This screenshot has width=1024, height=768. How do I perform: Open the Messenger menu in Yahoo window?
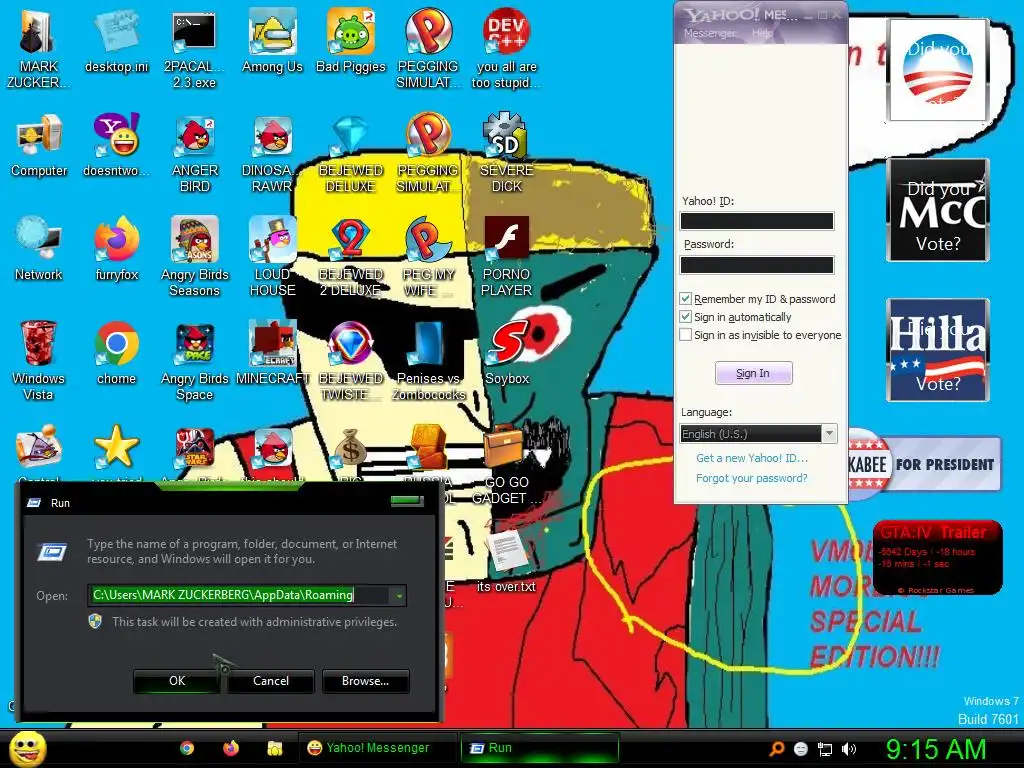[x=709, y=33]
